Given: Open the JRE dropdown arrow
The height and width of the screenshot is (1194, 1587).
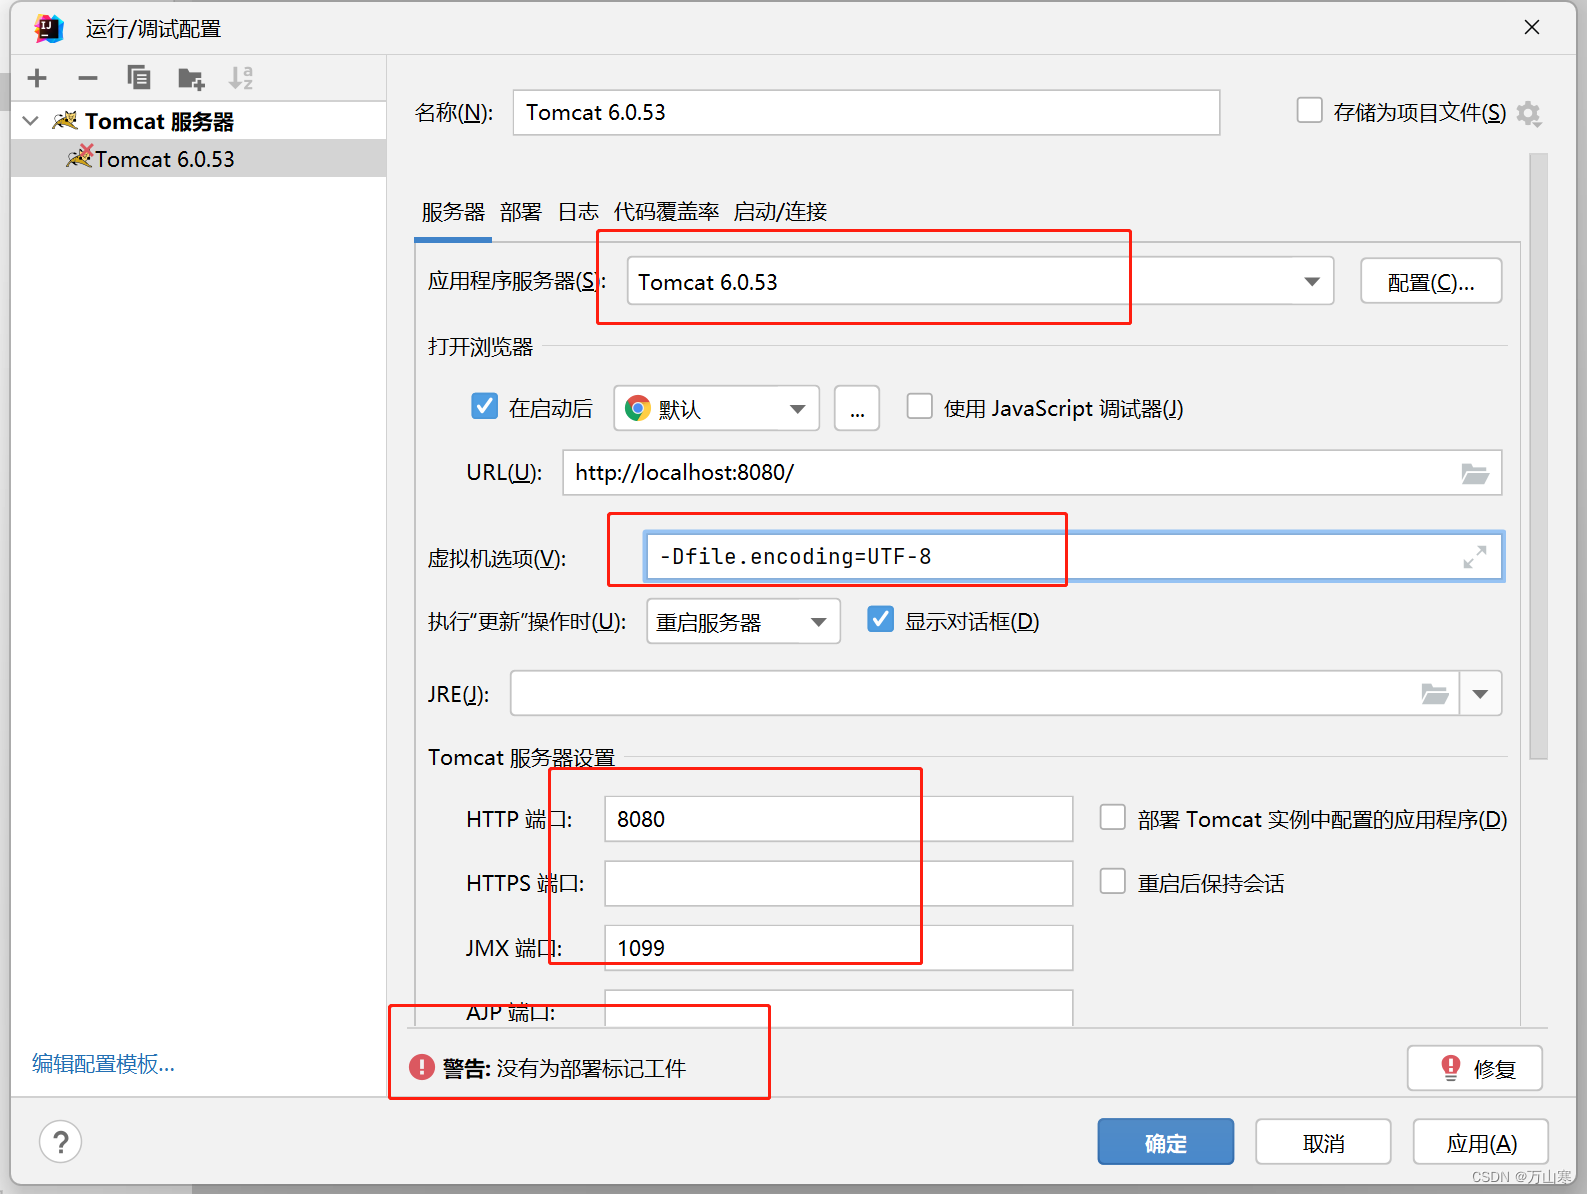Looking at the screenshot, I should 1481,694.
